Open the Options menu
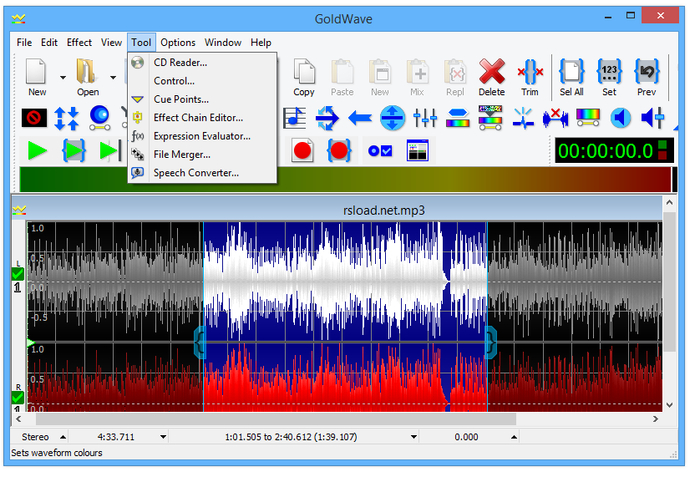The height and width of the screenshot is (482, 700). point(178,42)
